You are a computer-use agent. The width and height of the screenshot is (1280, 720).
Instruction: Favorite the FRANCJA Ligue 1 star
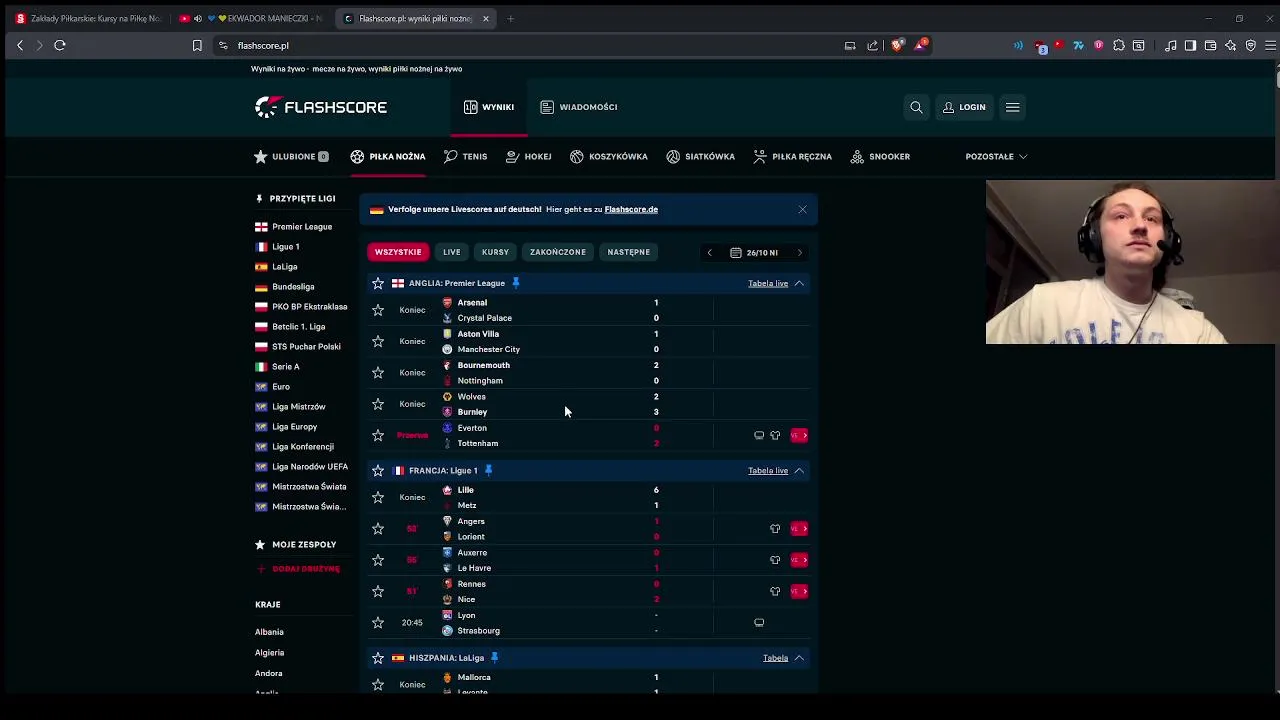pos(378,471)
